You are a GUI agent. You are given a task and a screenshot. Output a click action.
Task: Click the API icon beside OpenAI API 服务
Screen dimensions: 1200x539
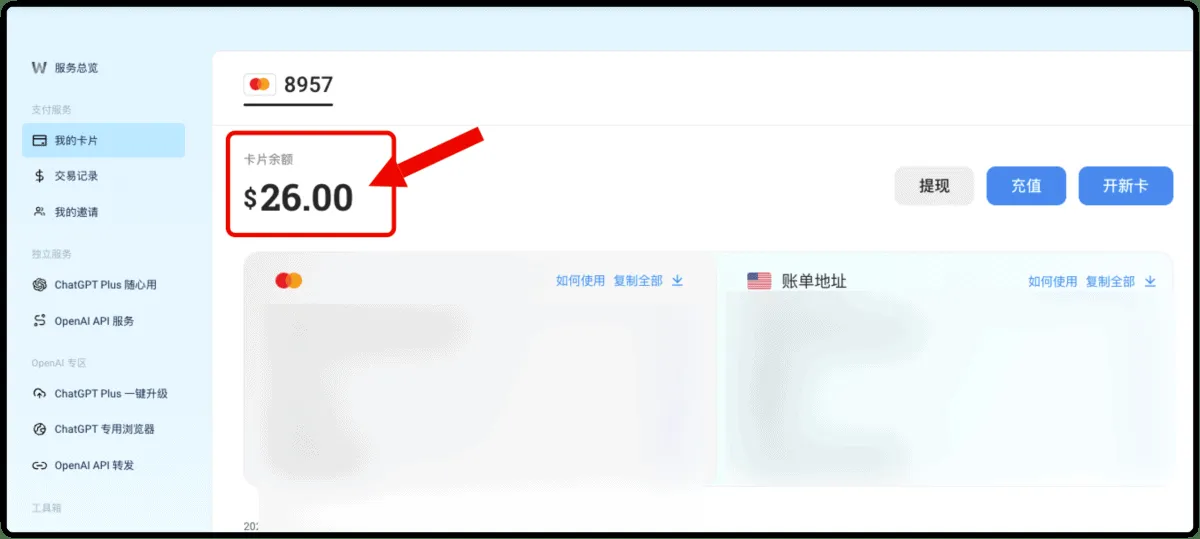[x=39, y=321]
